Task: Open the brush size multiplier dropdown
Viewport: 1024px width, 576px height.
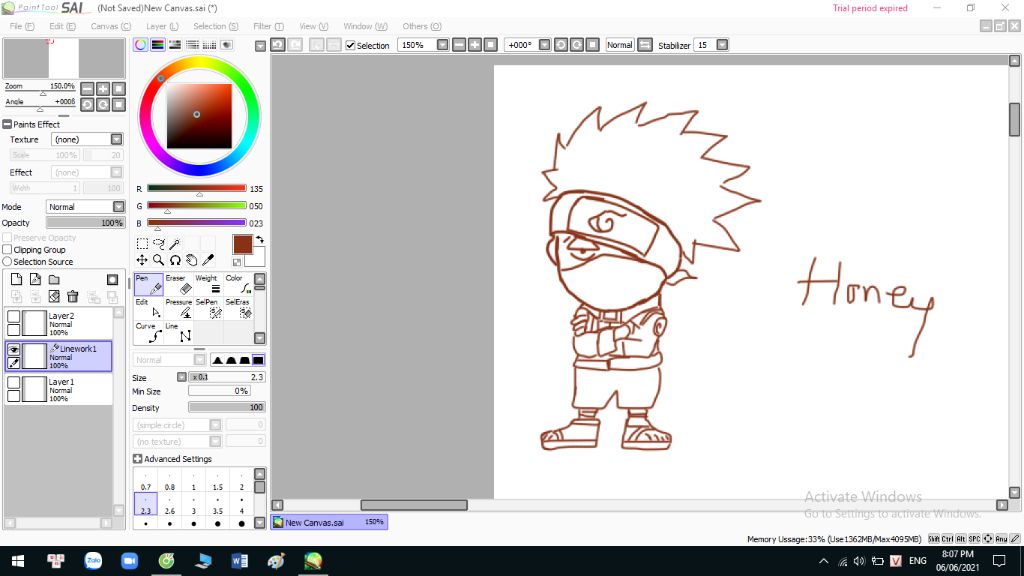Action: click(182, 377)
